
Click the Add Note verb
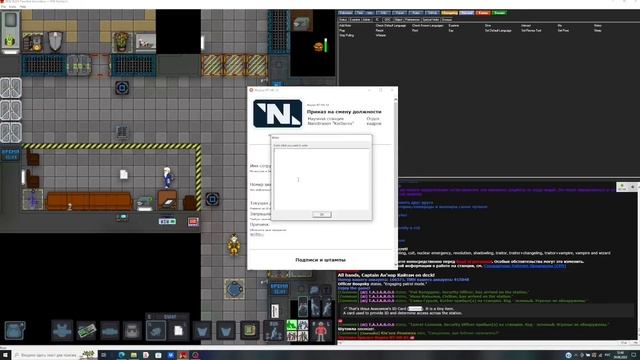[345, 25]
